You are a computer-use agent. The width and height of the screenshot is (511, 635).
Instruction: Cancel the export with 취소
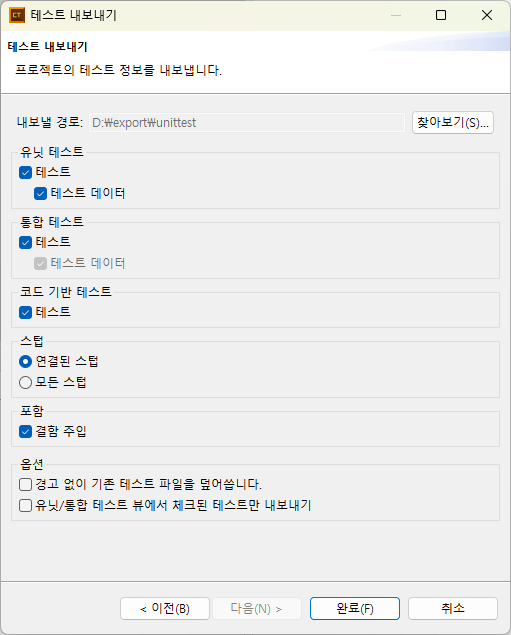453,608
